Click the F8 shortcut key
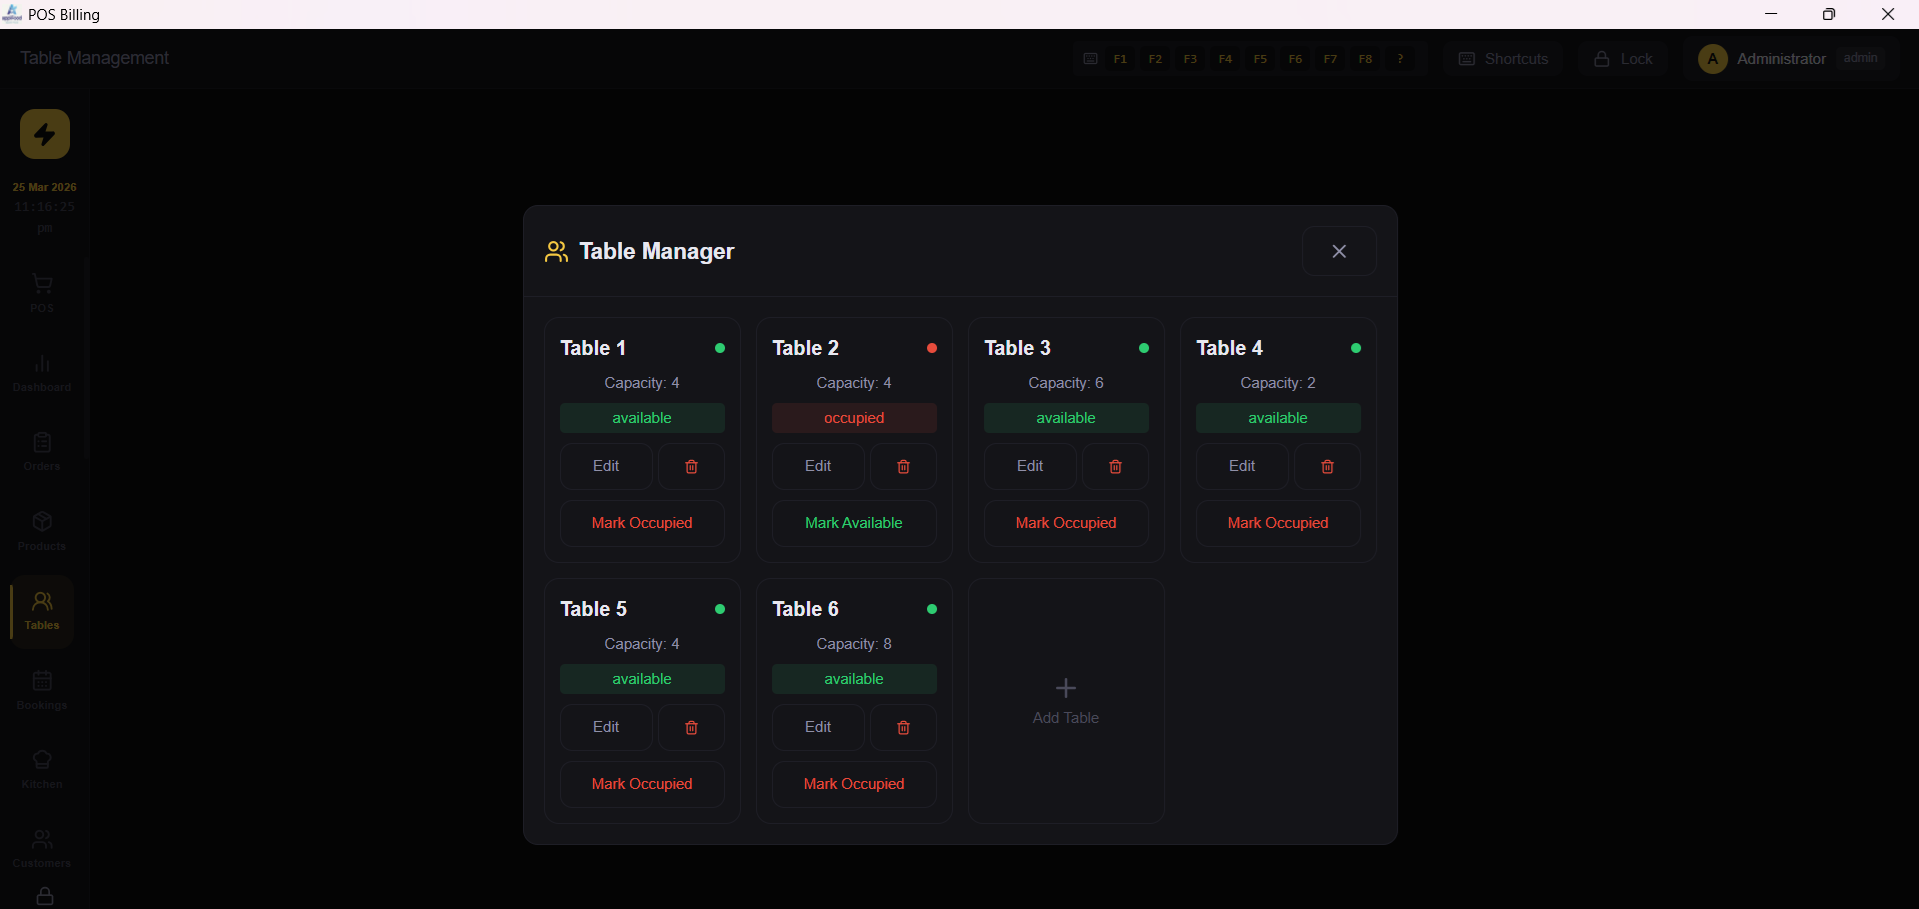Screen dimensions: 1919x909 [1365, 59]
